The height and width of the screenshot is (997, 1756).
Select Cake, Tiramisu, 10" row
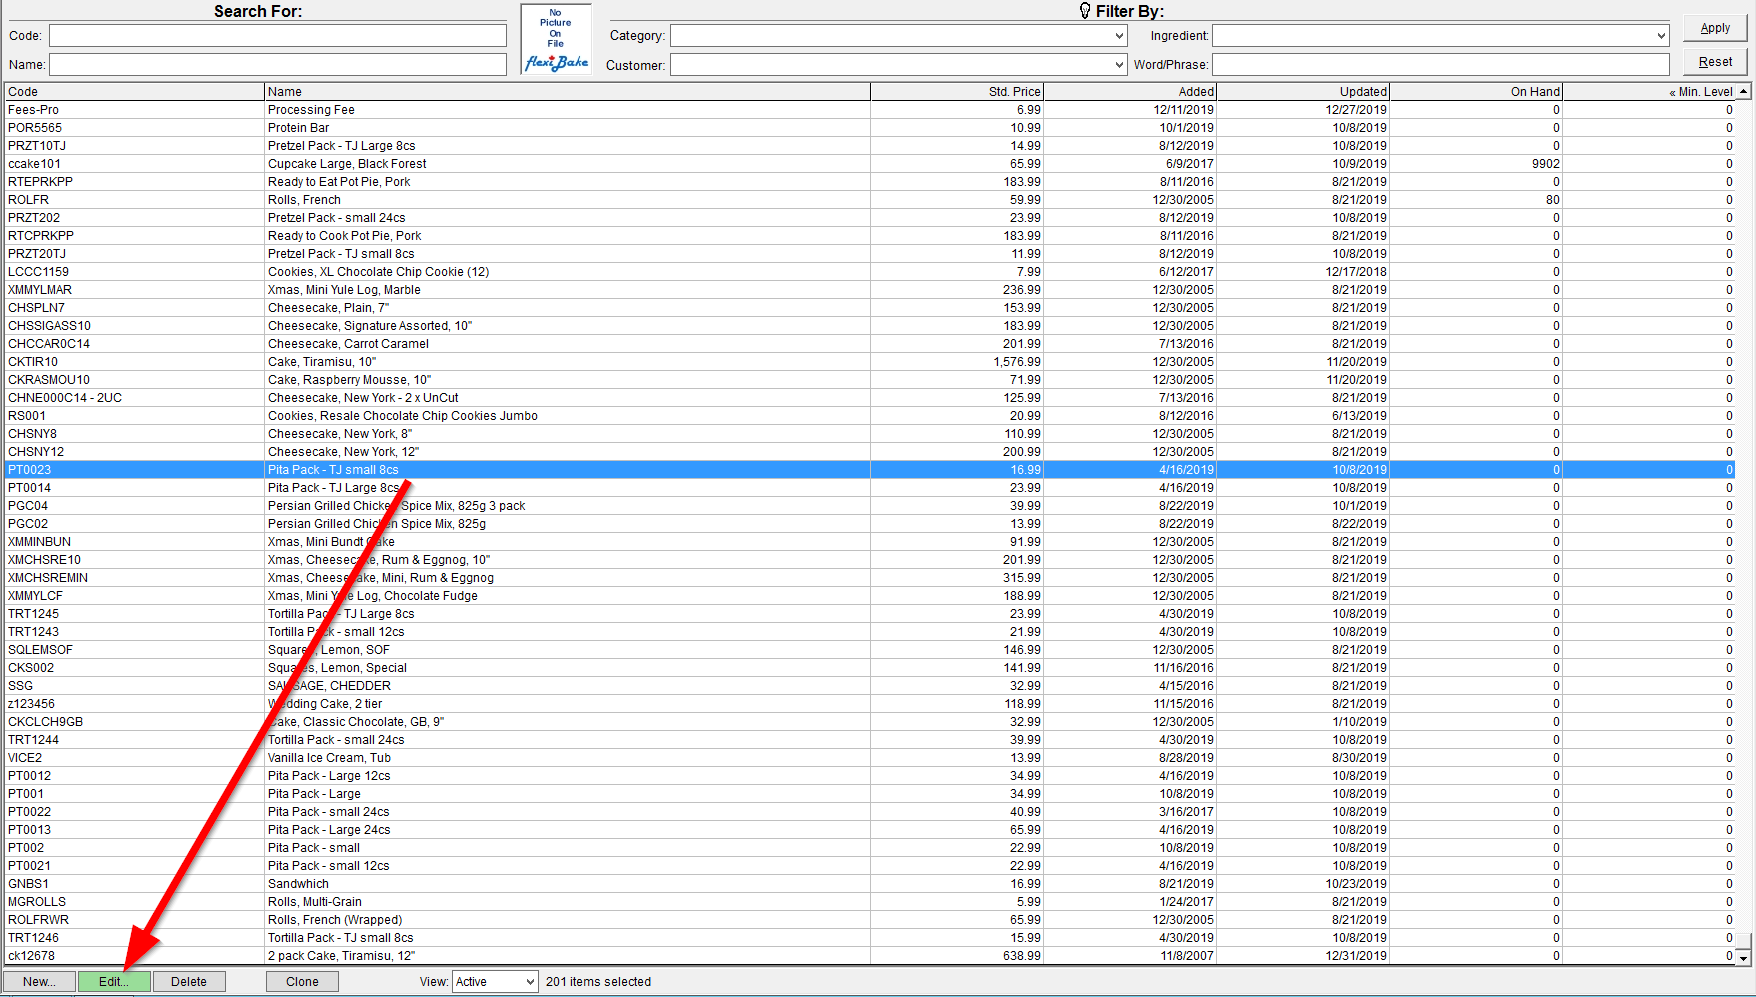click(x=869, y=362)
